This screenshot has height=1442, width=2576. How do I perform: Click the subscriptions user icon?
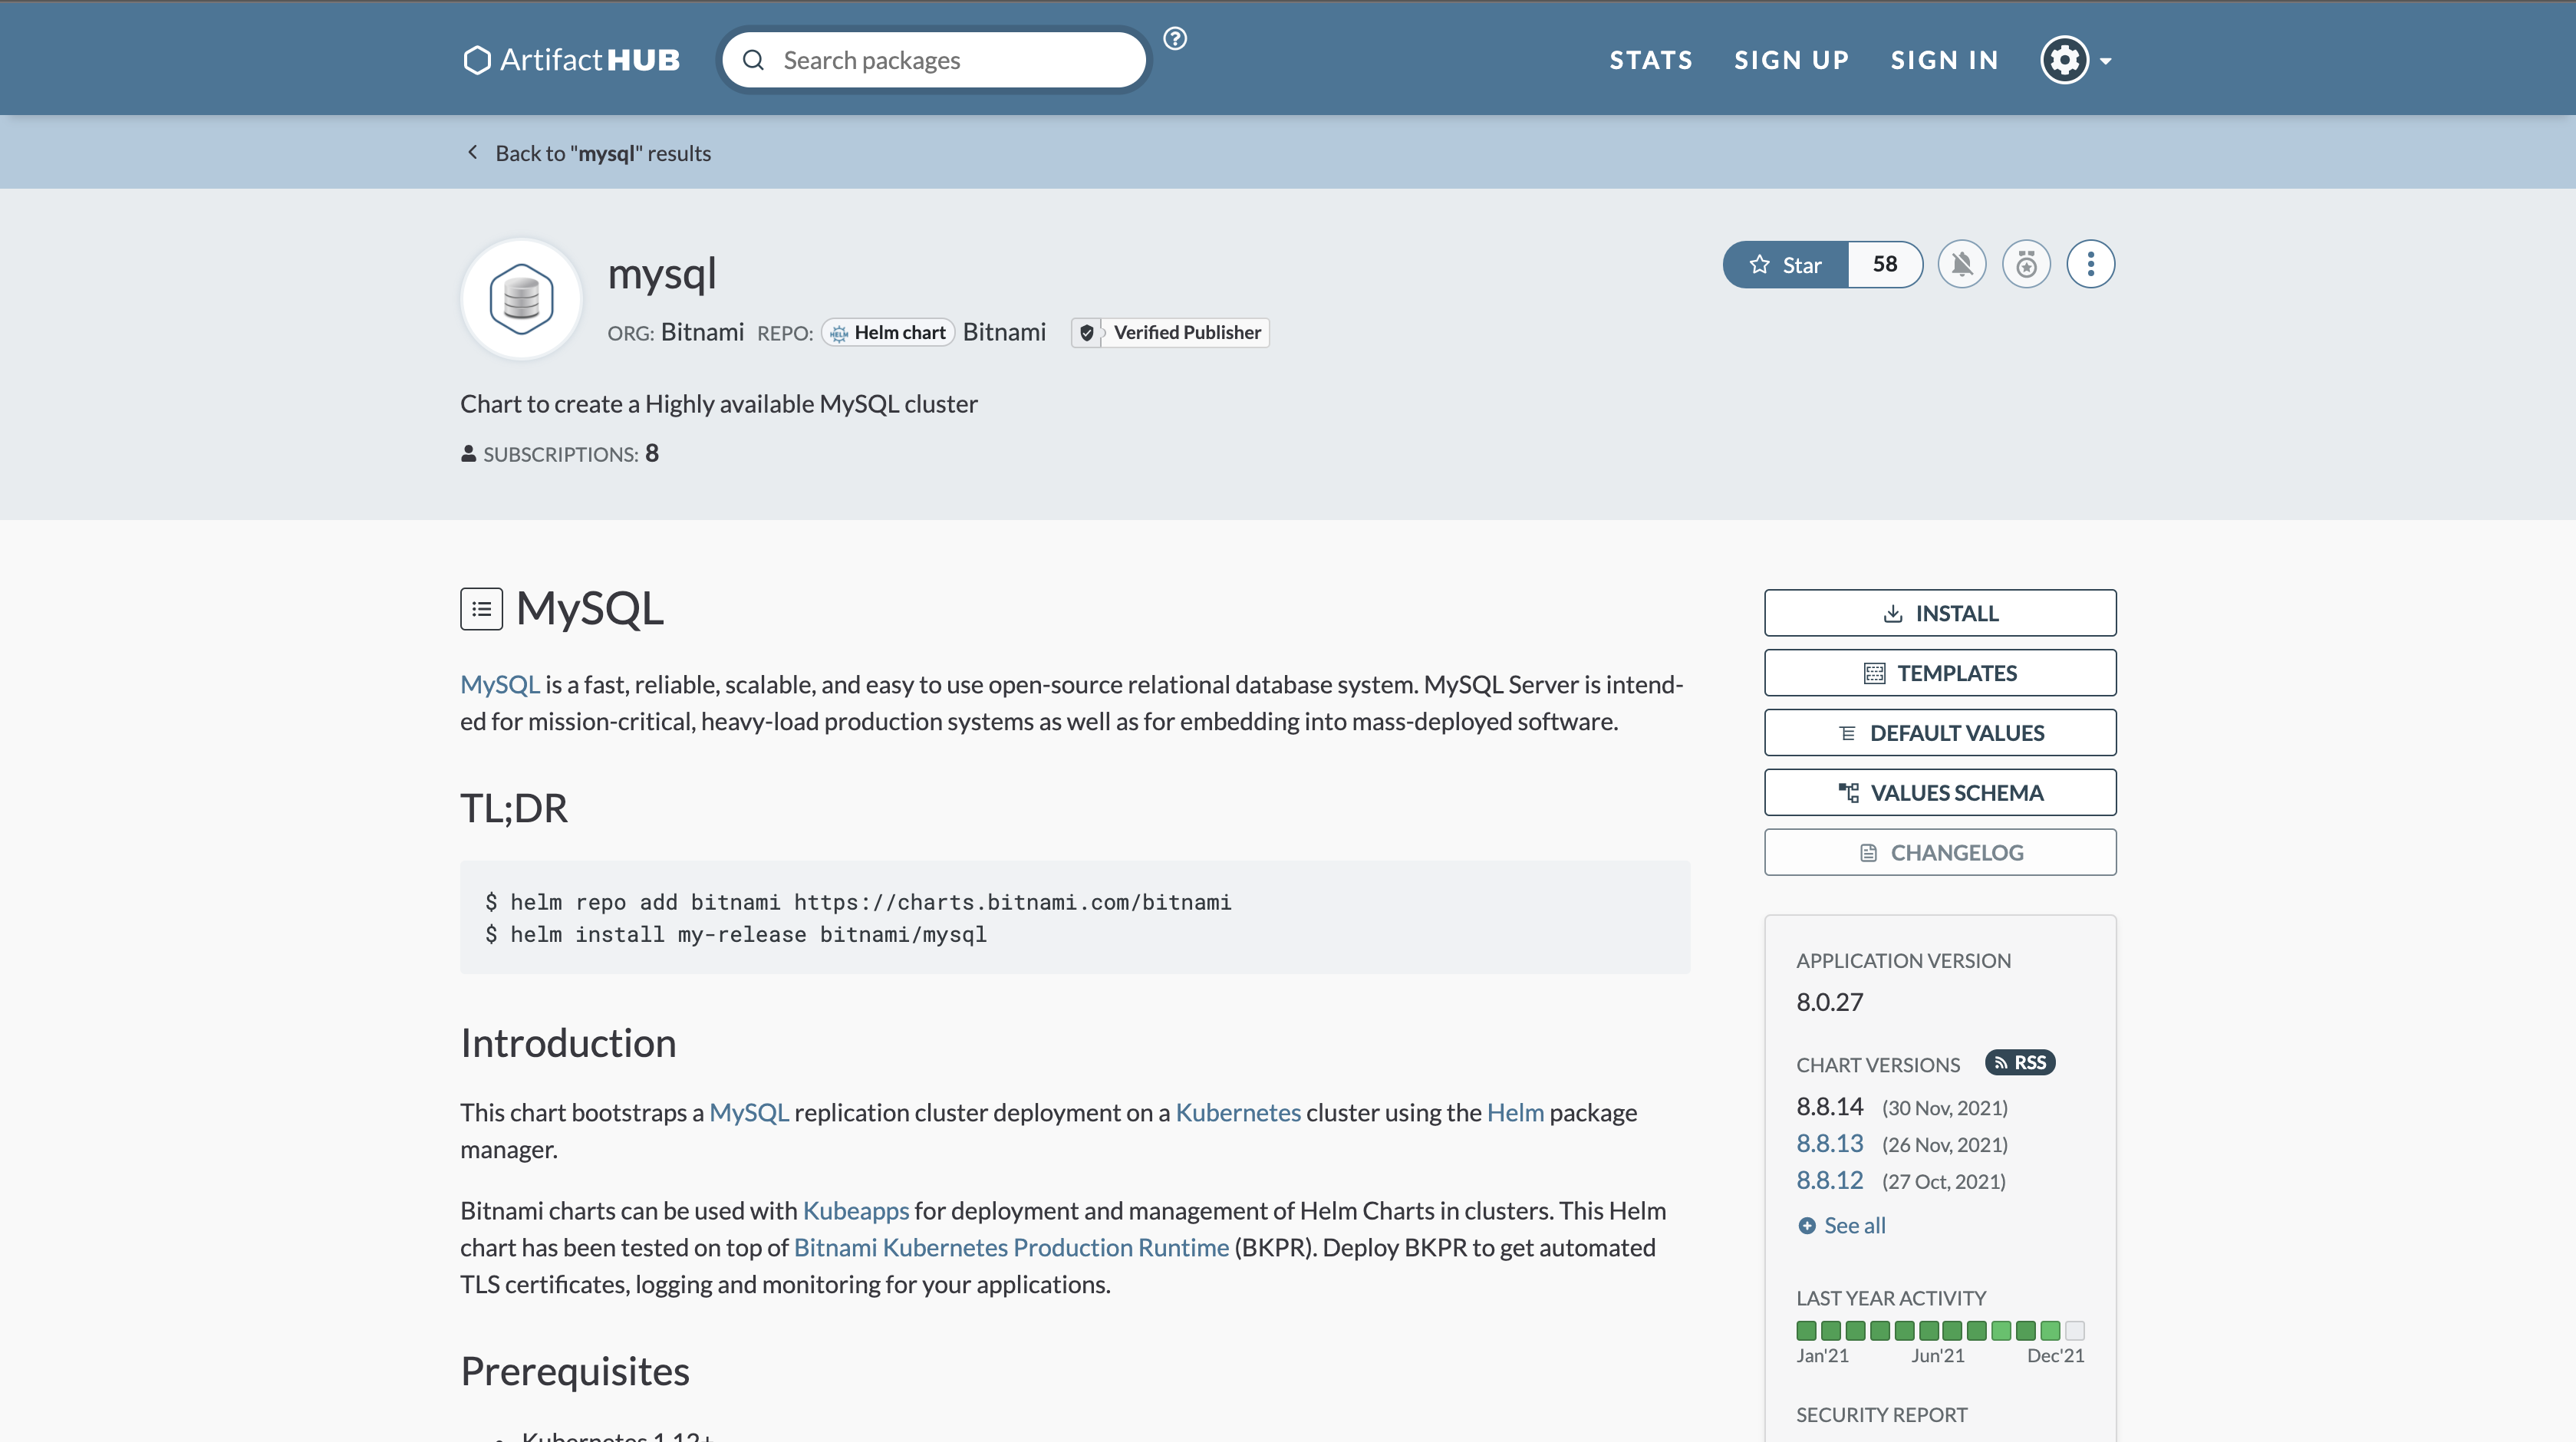(x=468, y=454)
